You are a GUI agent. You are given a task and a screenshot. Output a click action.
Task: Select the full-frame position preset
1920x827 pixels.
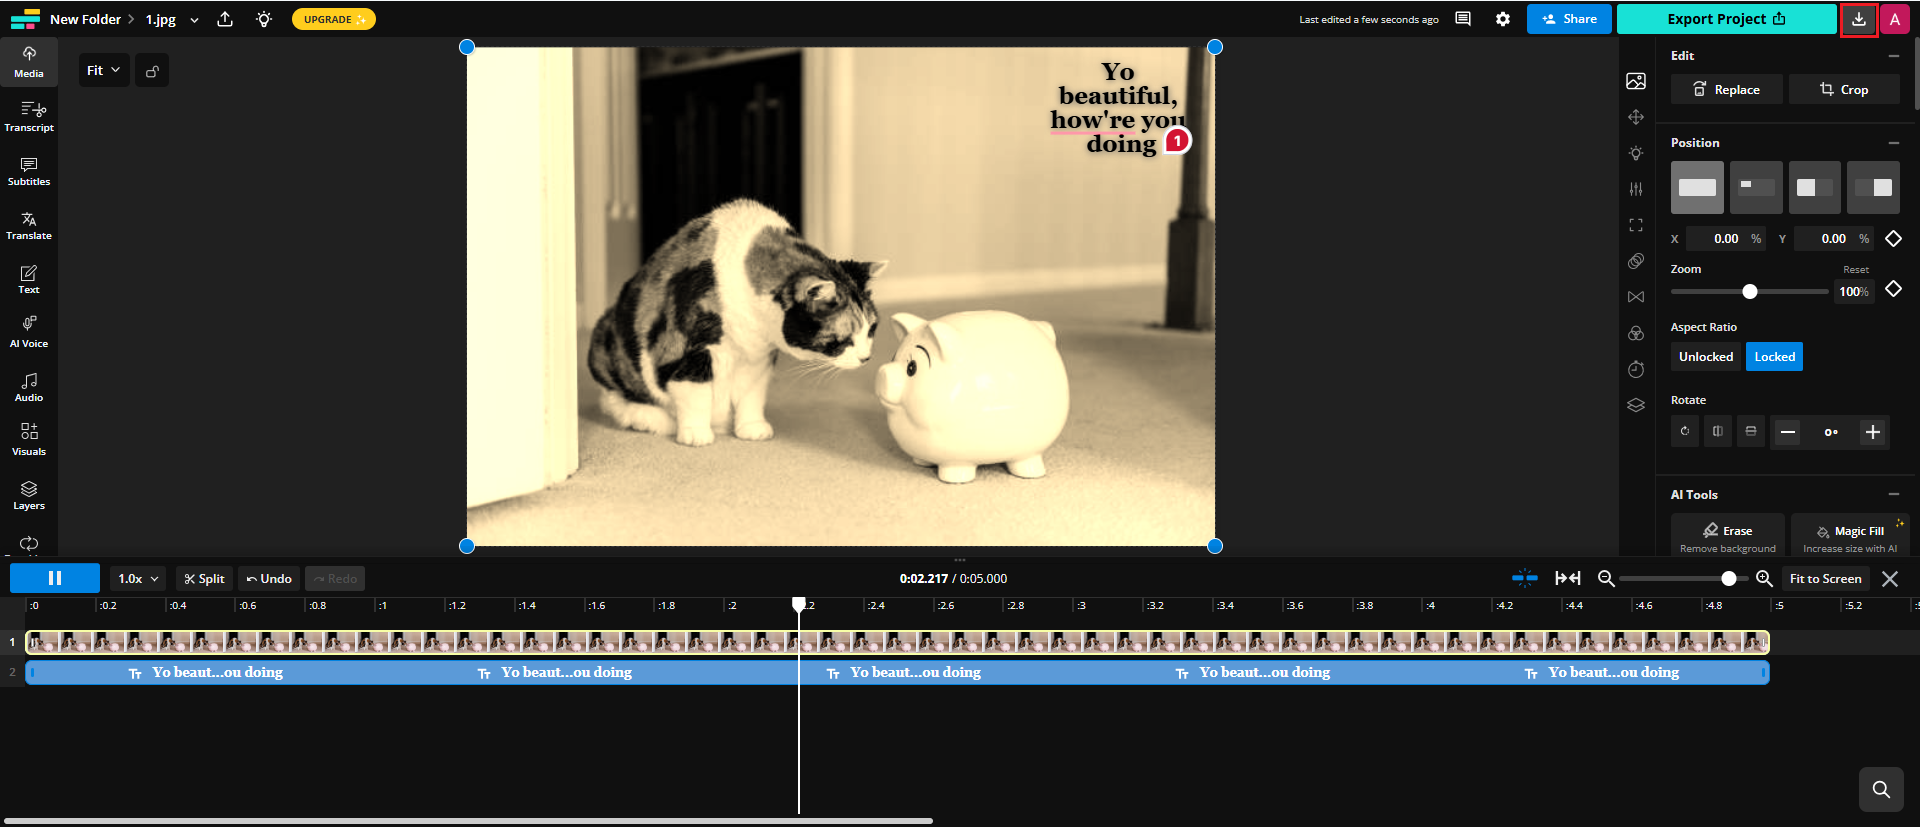click(1697, 187)
